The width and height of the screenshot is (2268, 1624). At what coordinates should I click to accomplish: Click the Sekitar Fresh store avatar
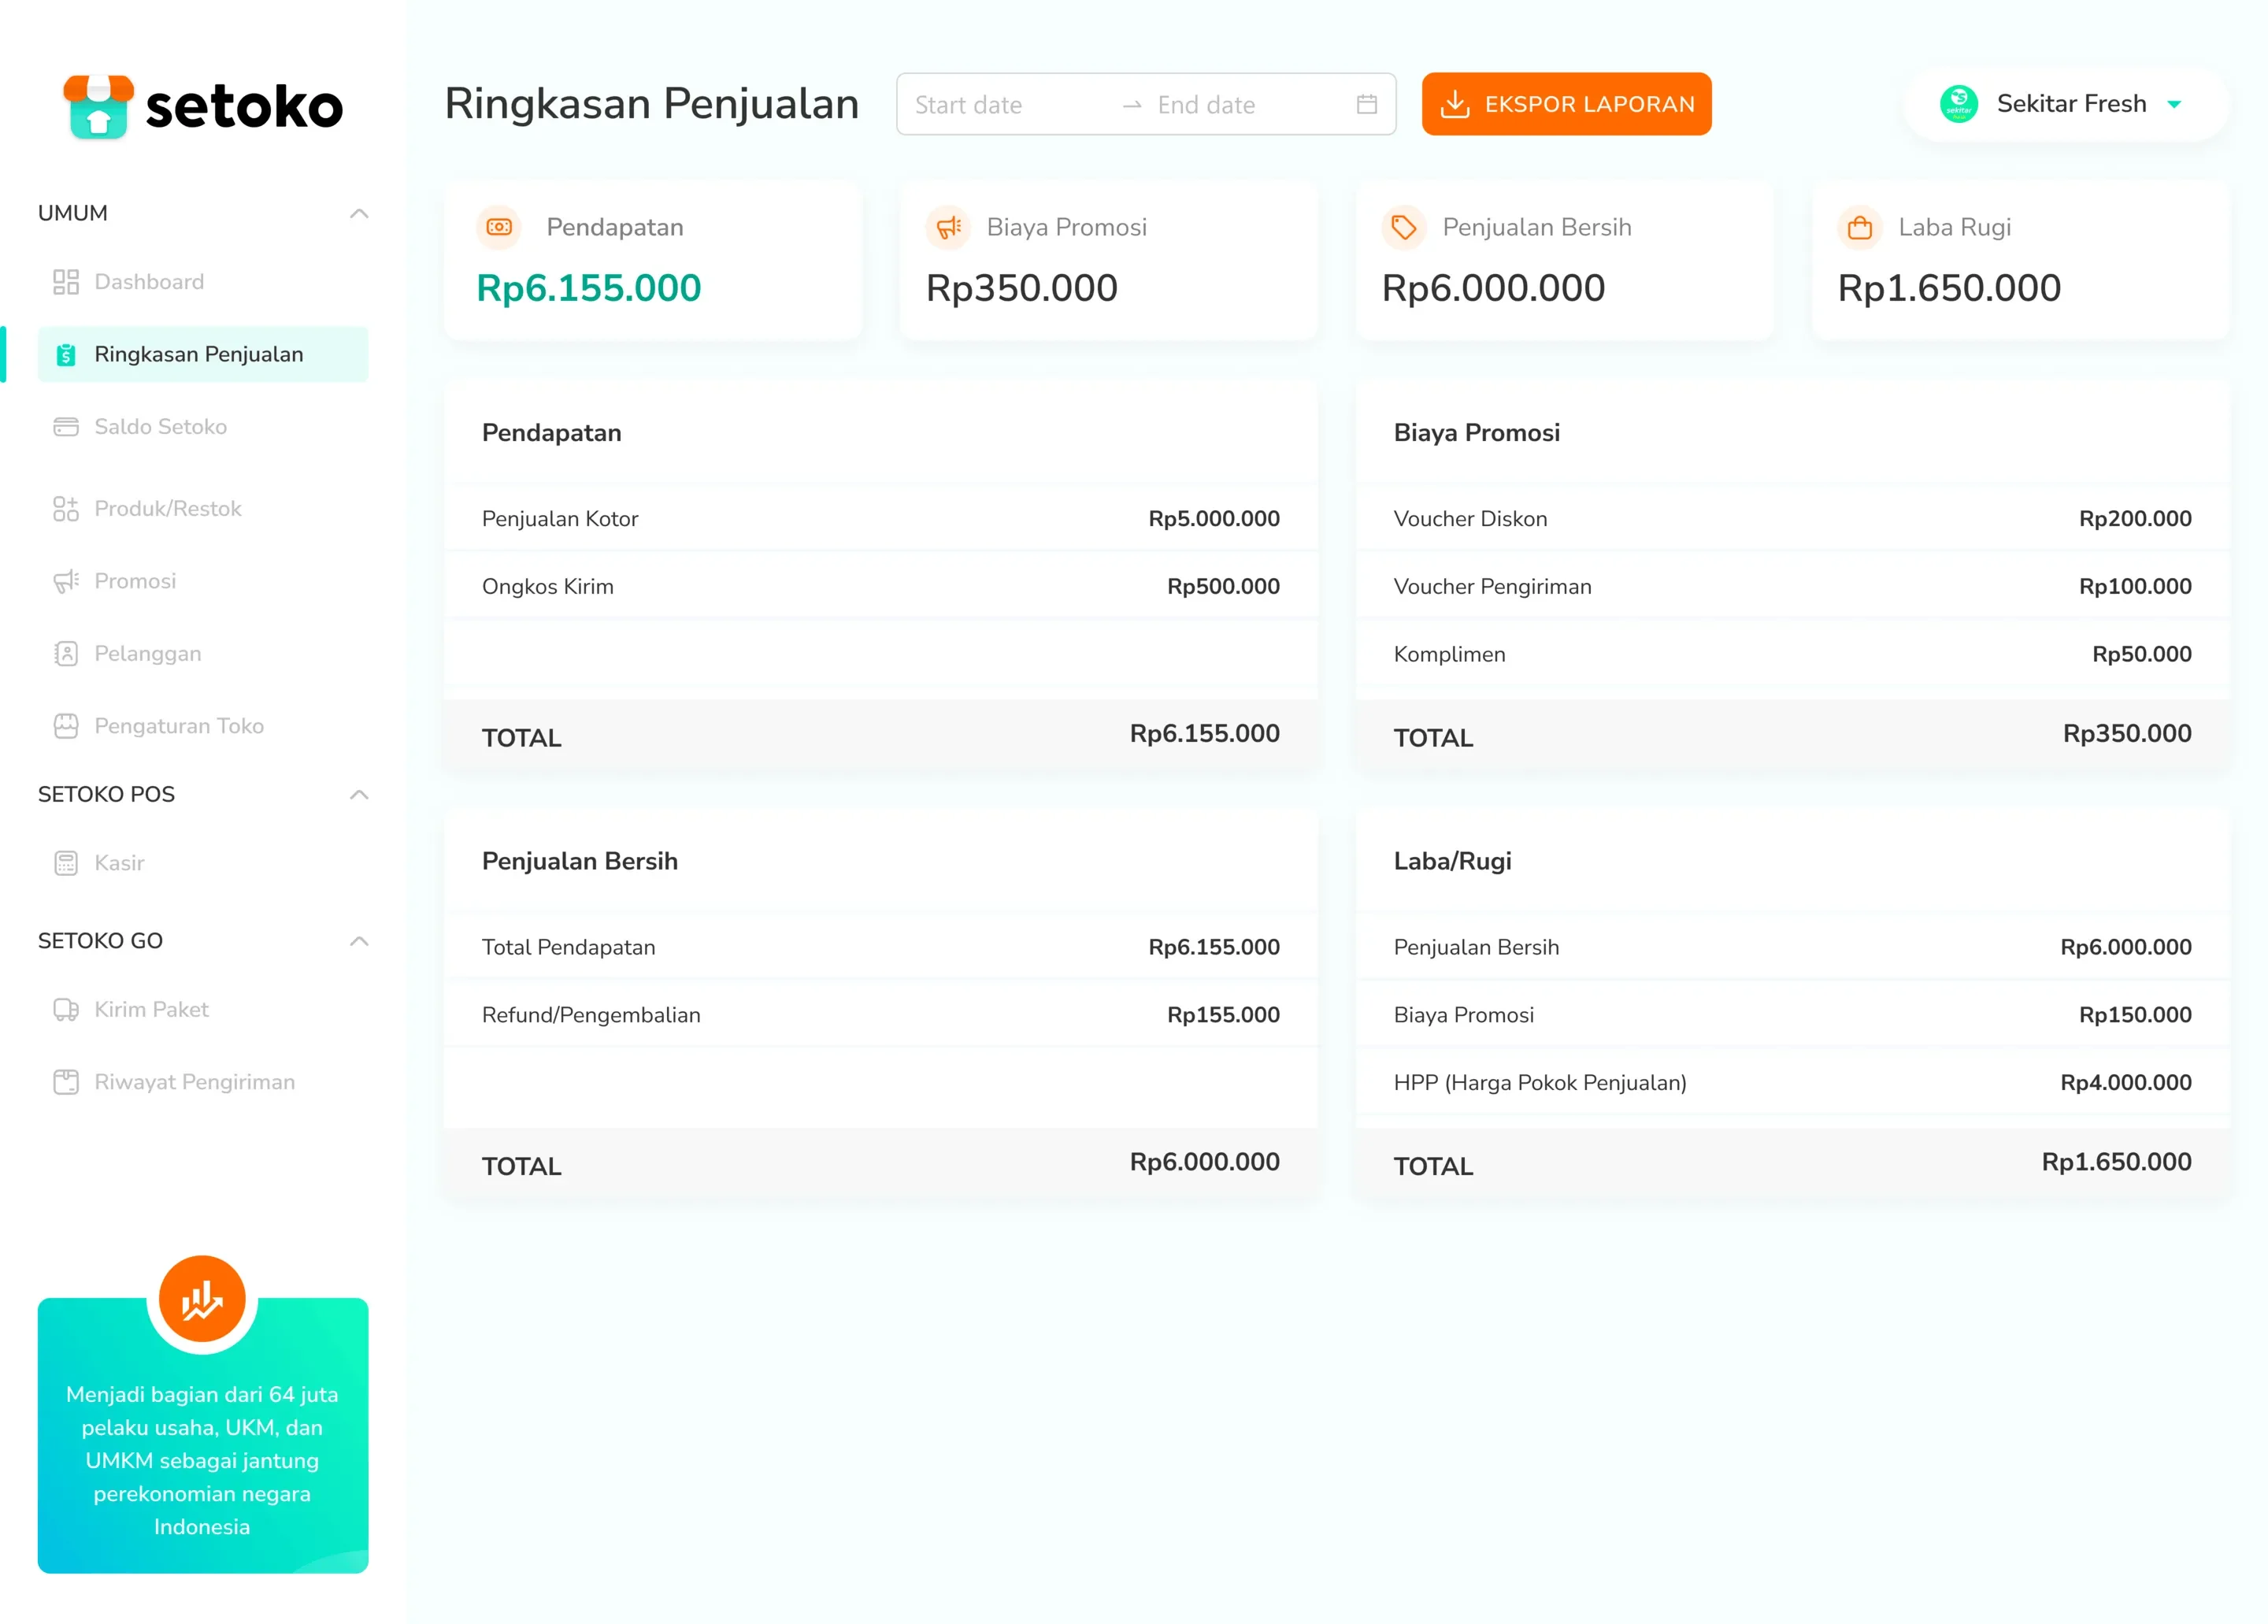(x=1959, y=104)
